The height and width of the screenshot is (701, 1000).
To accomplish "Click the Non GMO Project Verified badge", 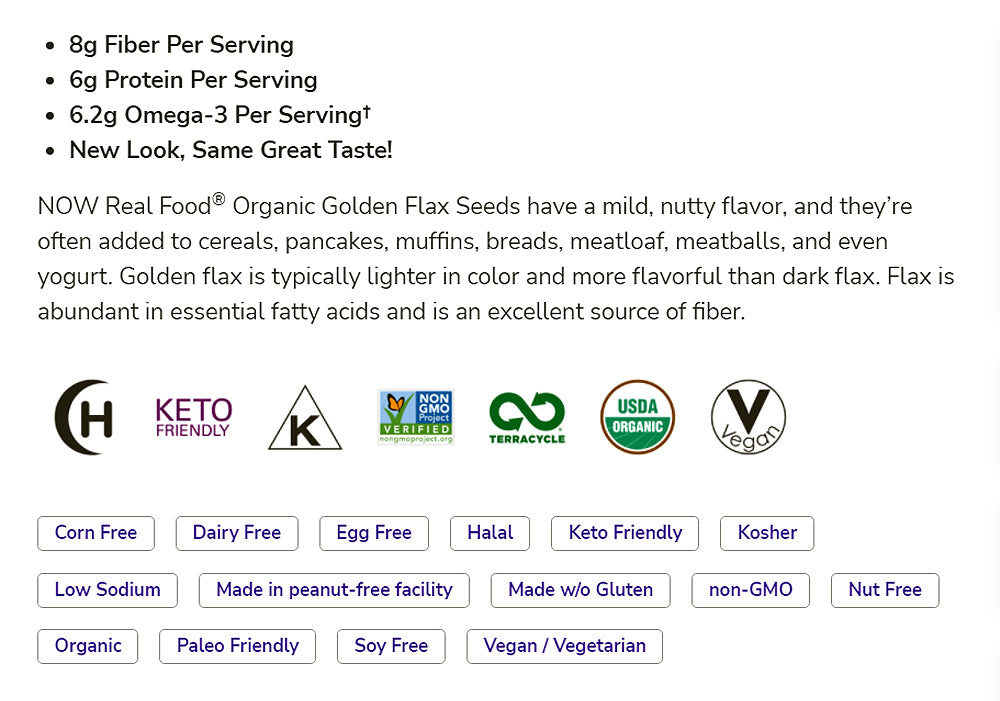I will coord(416,417).
